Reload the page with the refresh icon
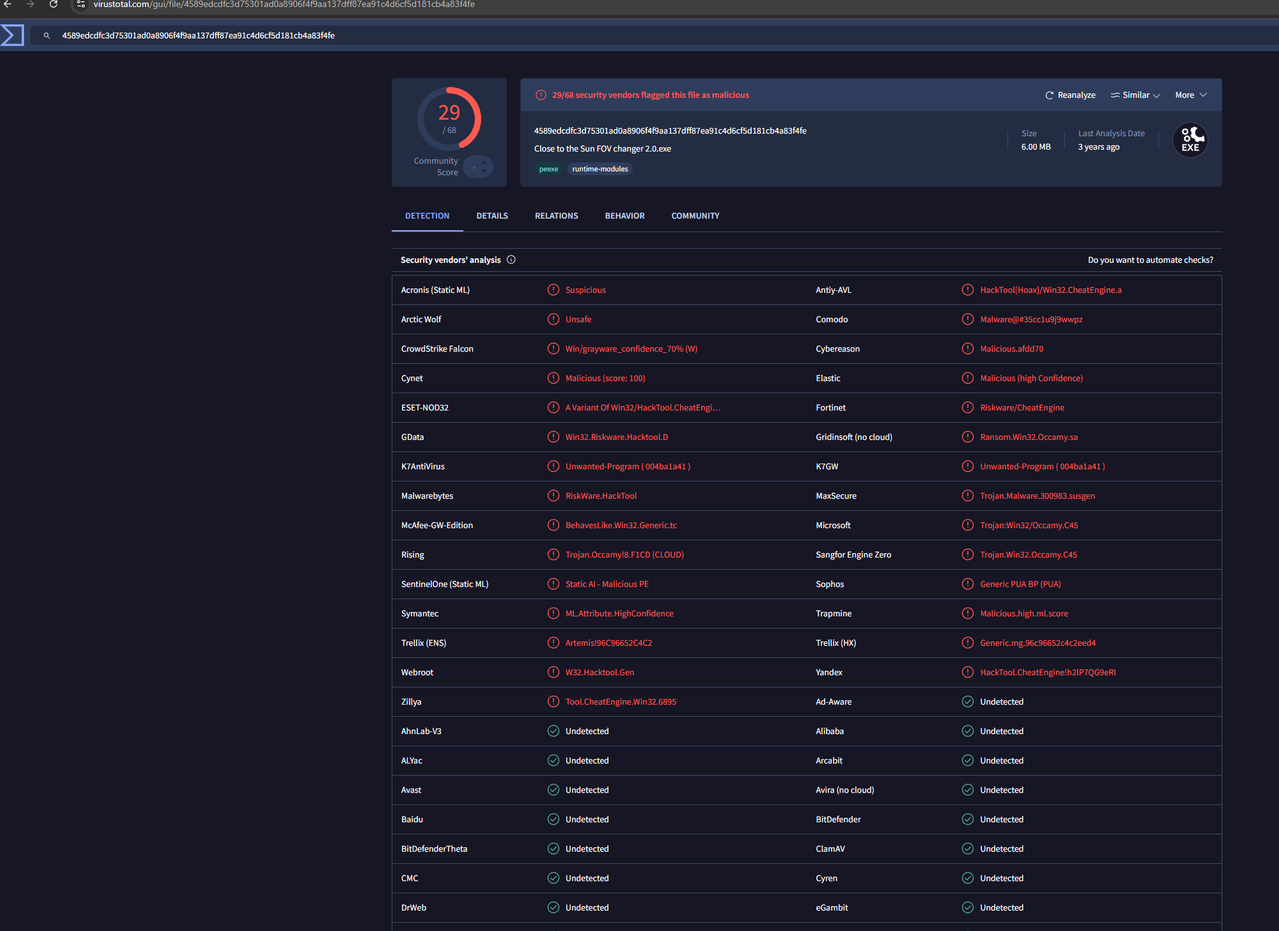 53,4
